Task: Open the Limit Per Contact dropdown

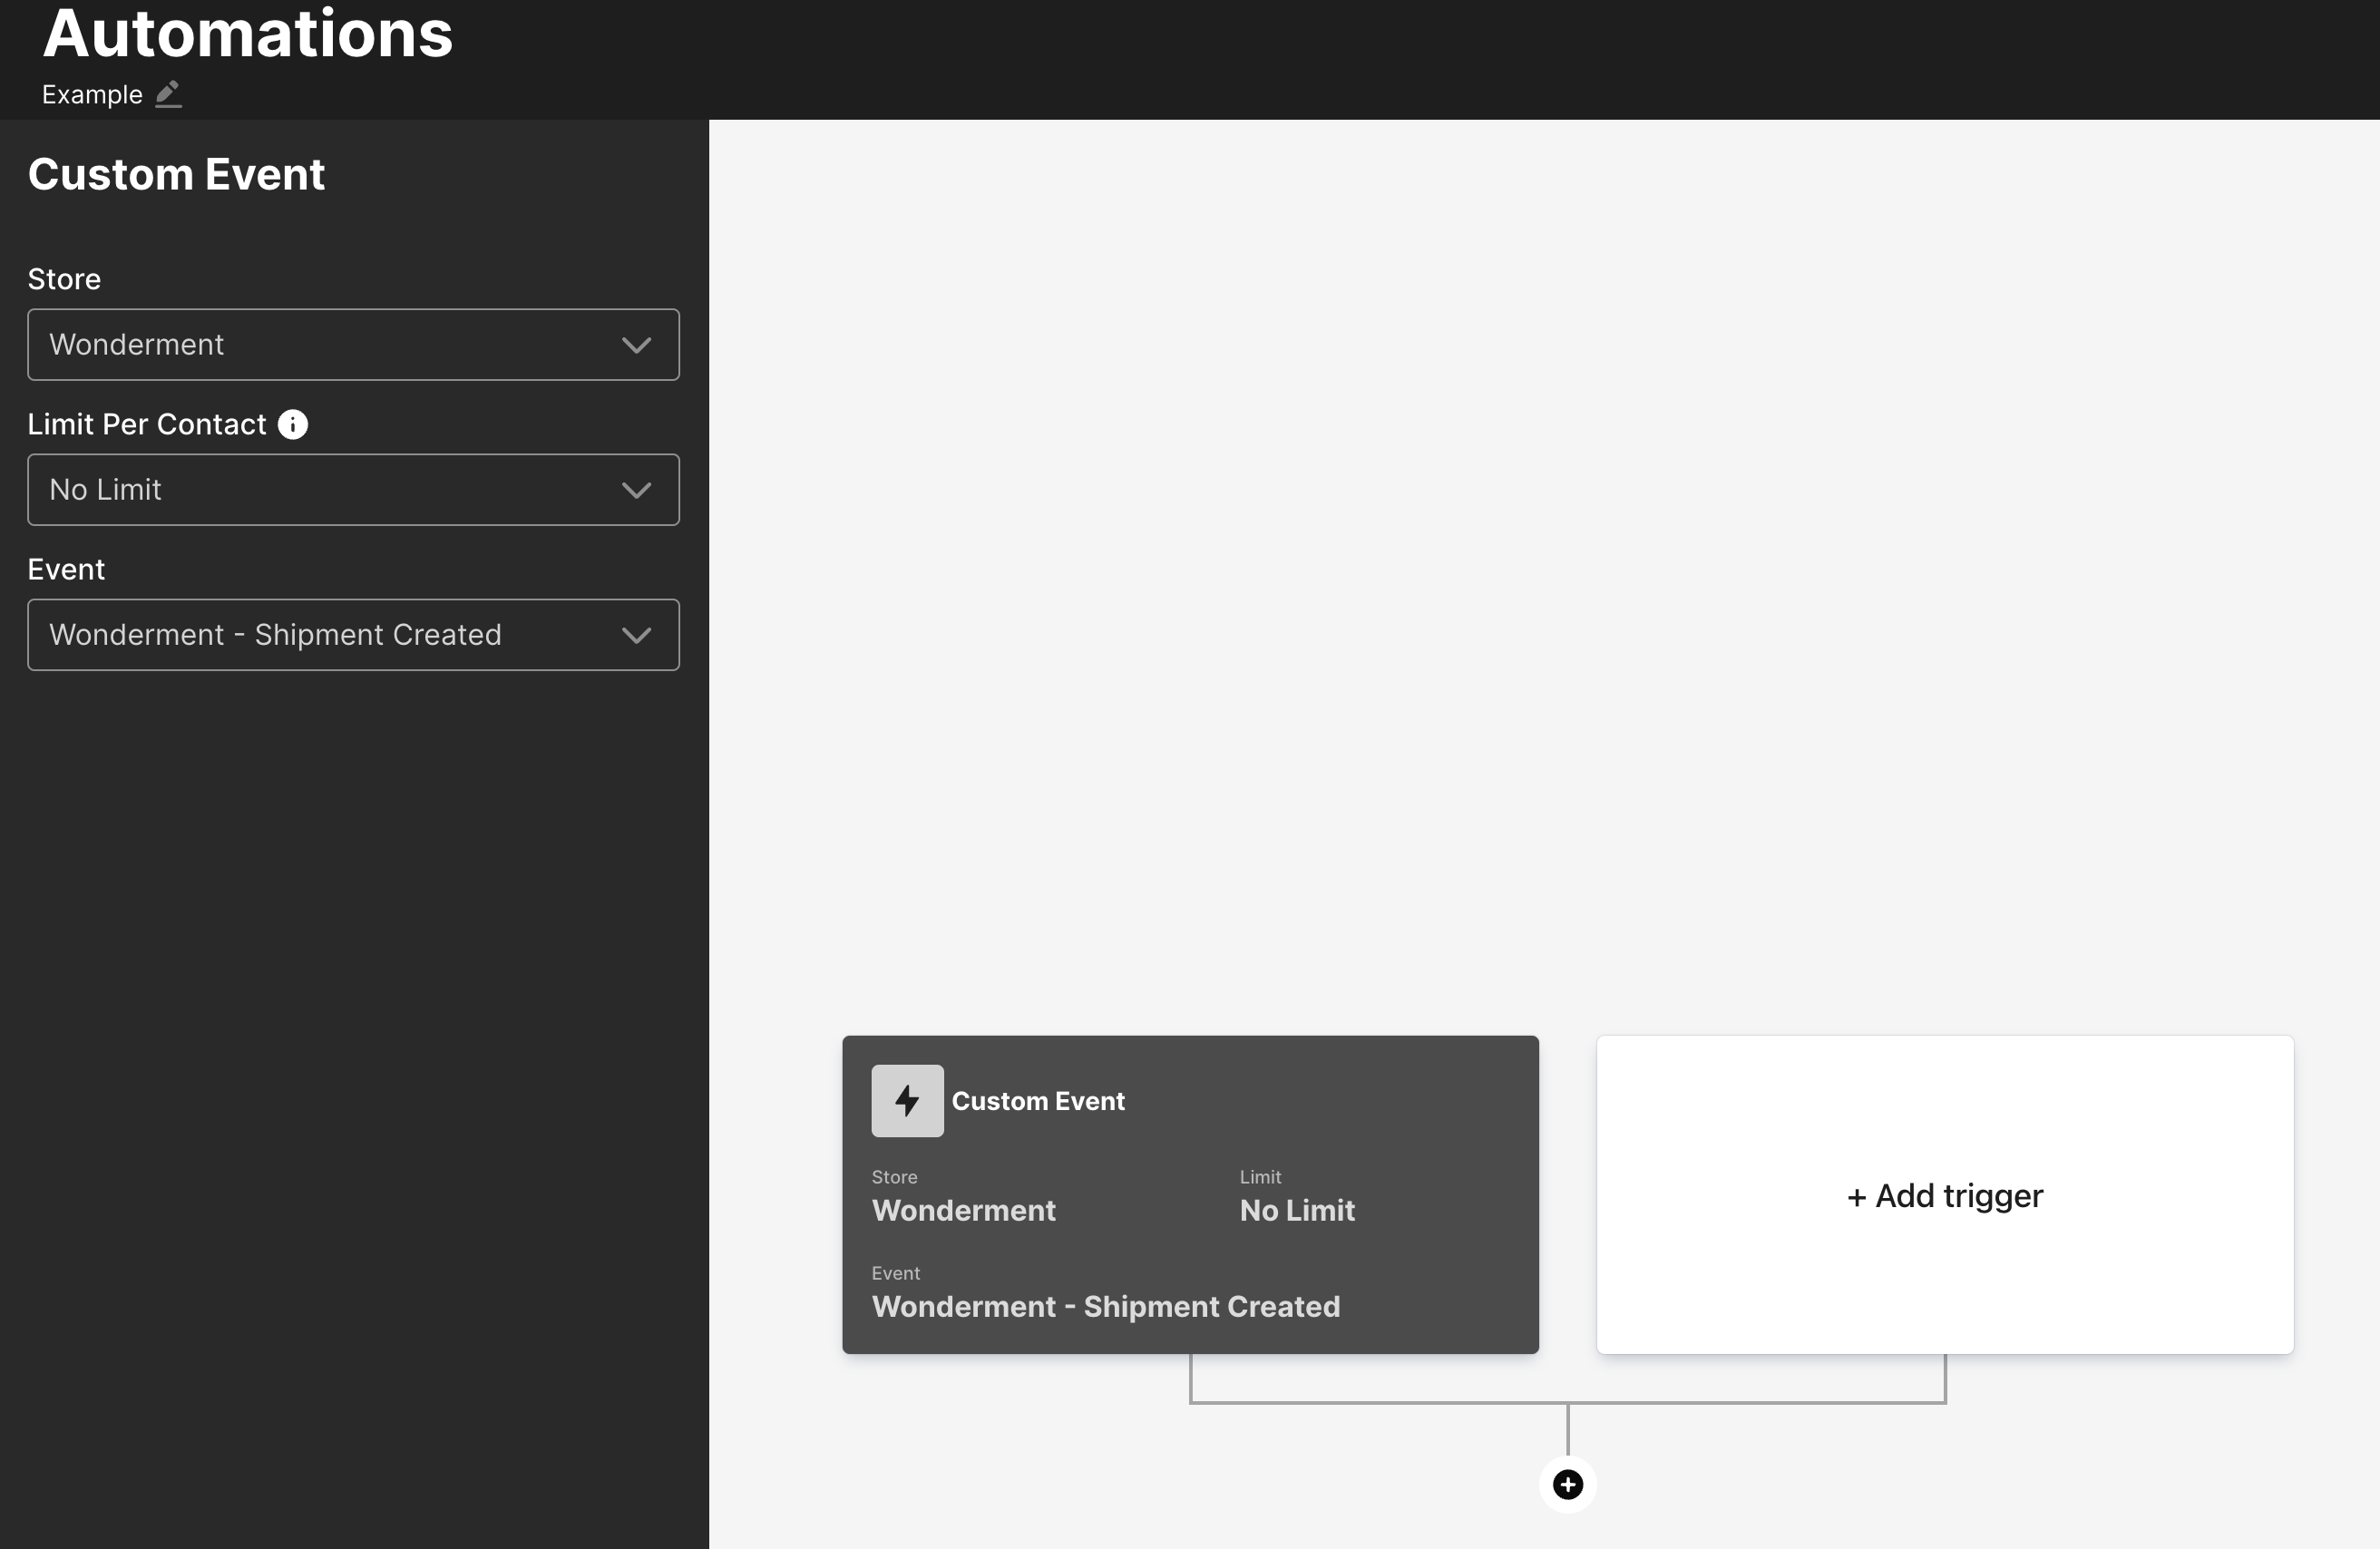Action: coord(353,490)
